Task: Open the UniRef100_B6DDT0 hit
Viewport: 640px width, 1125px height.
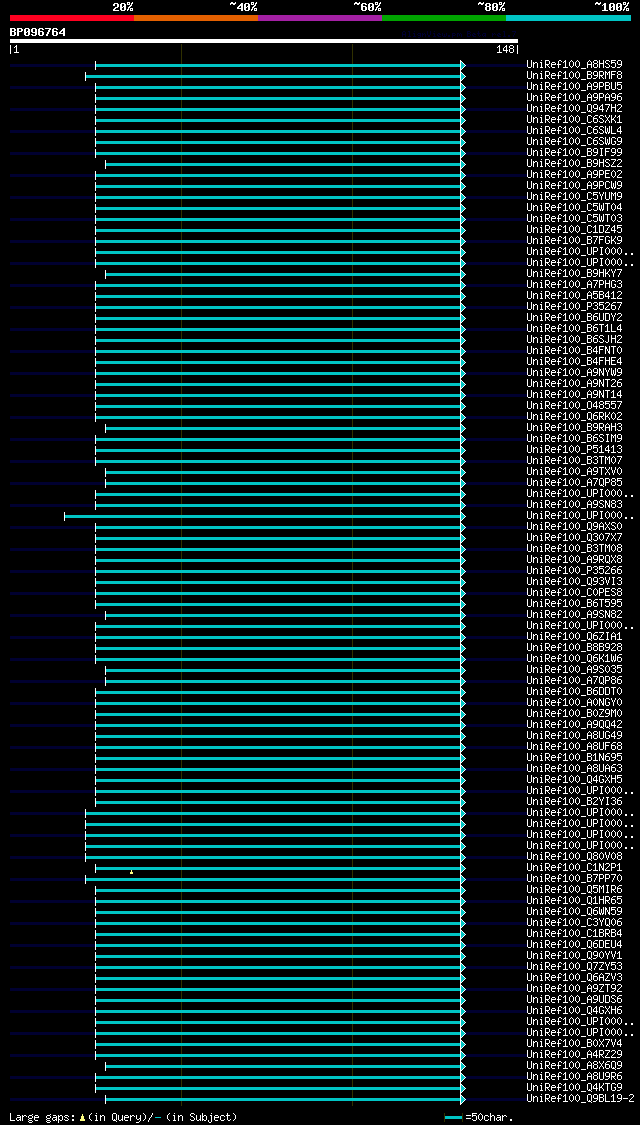Action: tap(574, 692)
